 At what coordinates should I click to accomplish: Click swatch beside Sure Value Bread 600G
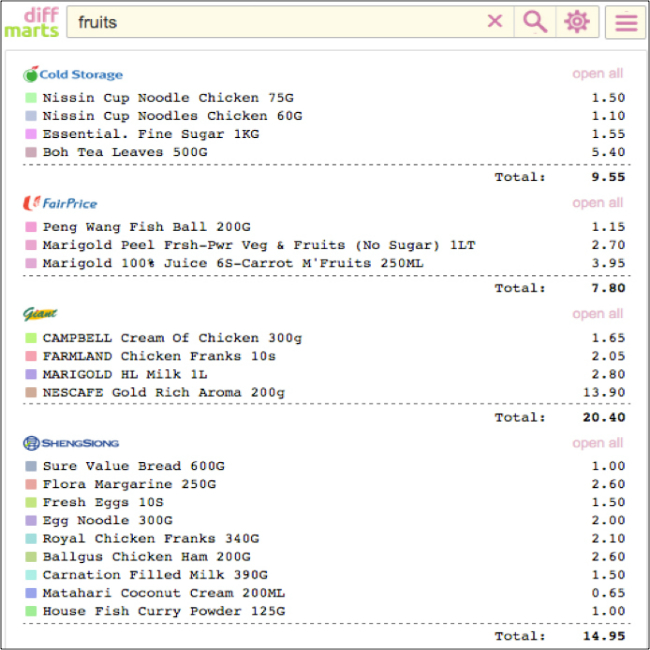pos(31,466)
